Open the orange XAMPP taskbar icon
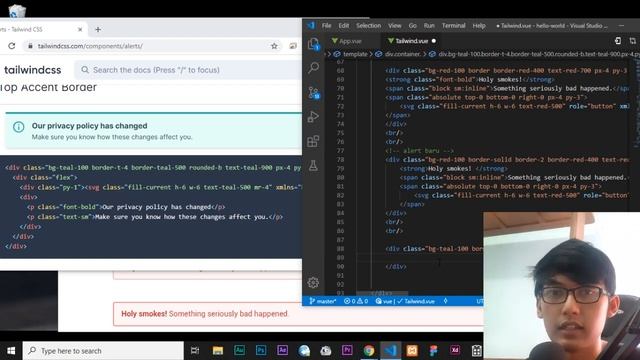This screenshot has width=640, height=360. tap(412, 351)
